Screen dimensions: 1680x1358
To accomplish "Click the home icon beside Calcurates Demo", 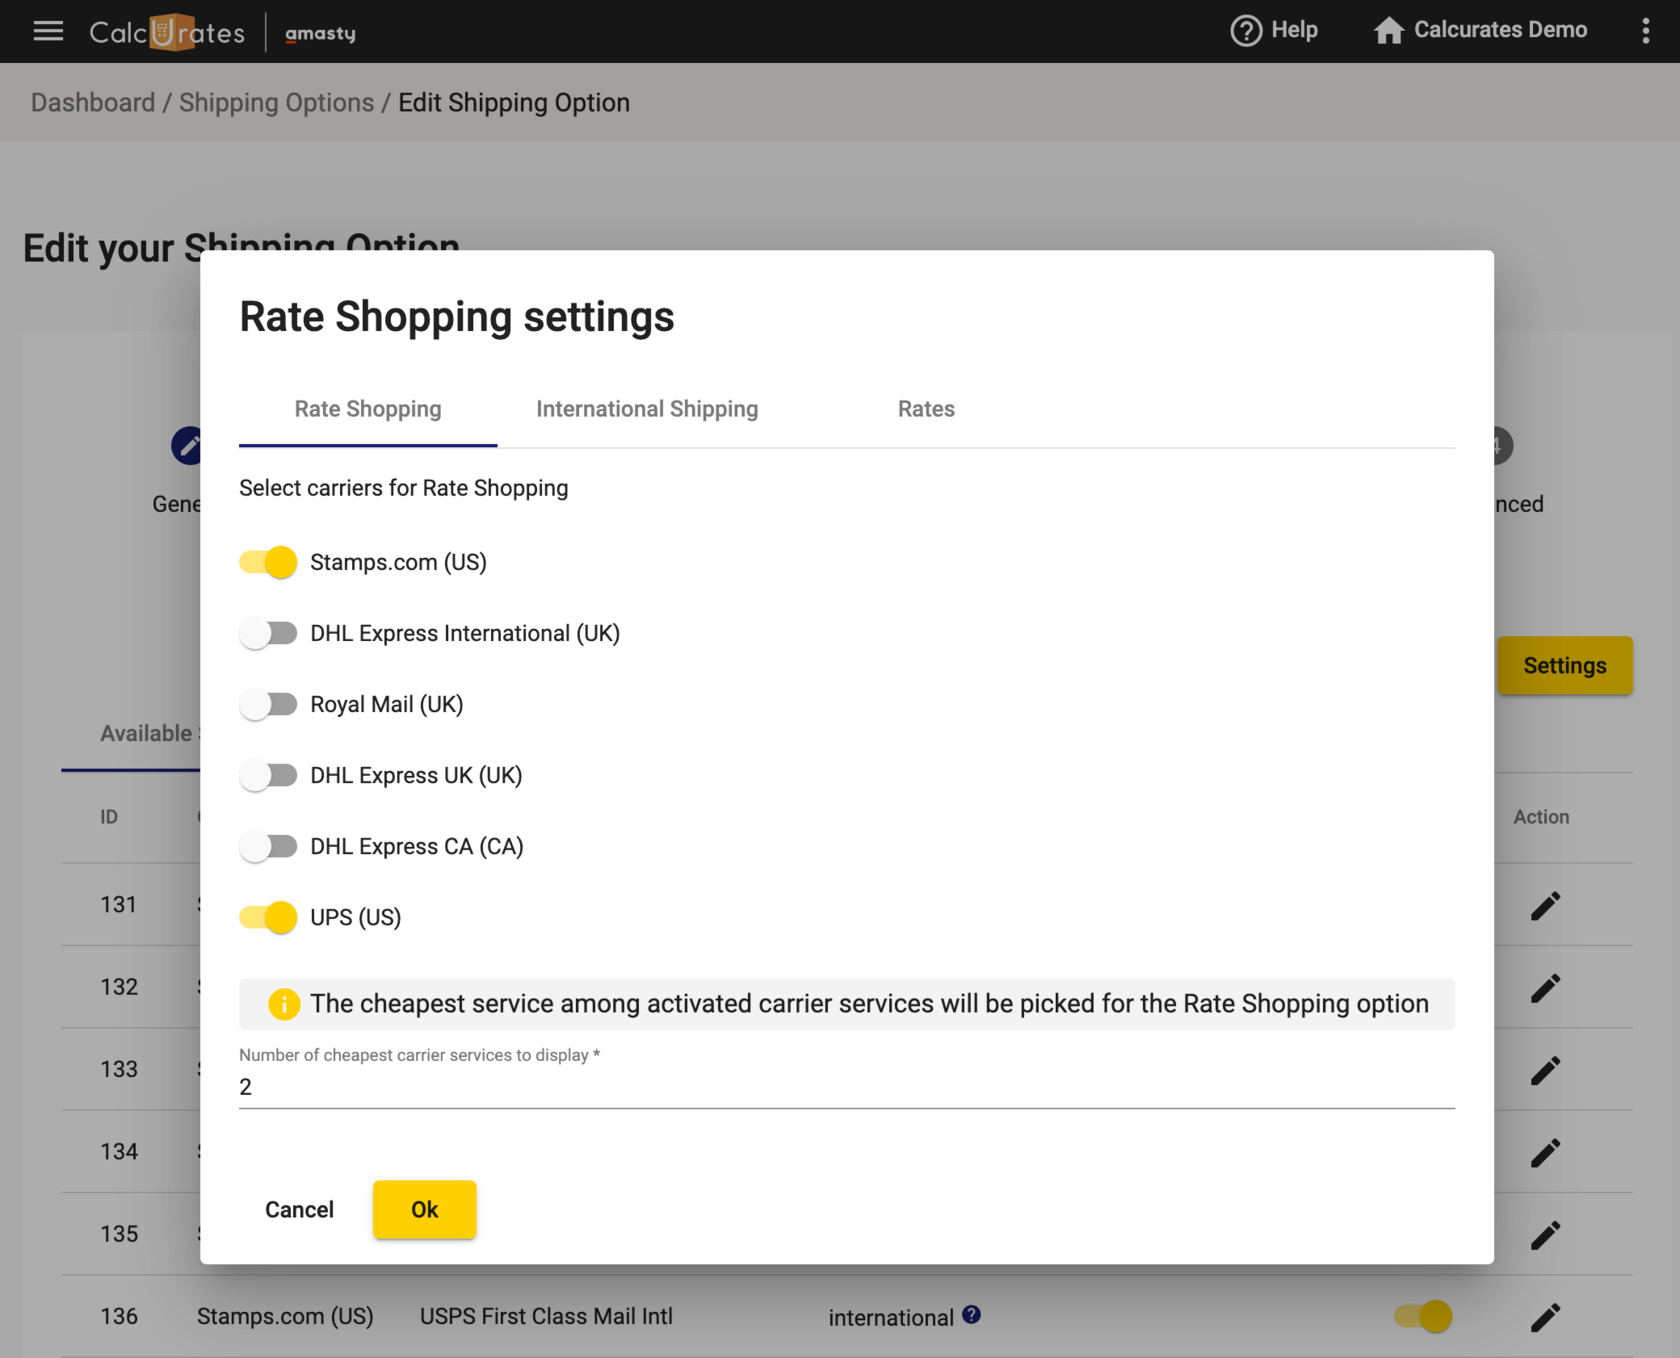I will pyautogui.click(x=1388, y=30).
